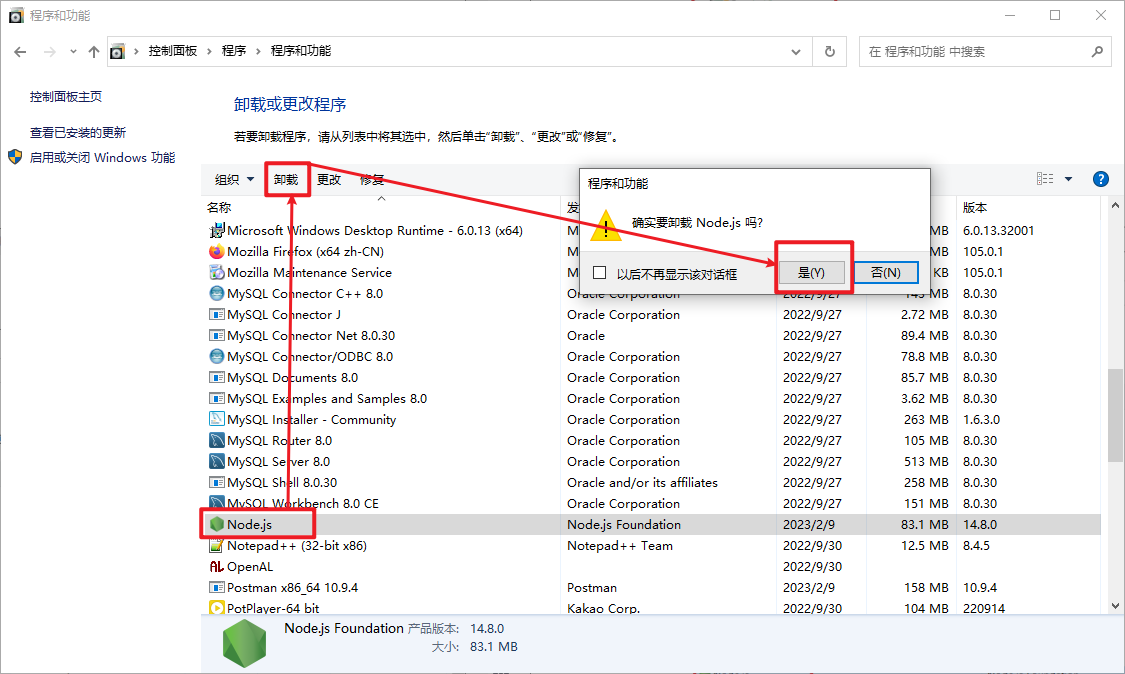
Task: Click scrollbar up arrow
Action: tap(1115, 205)
